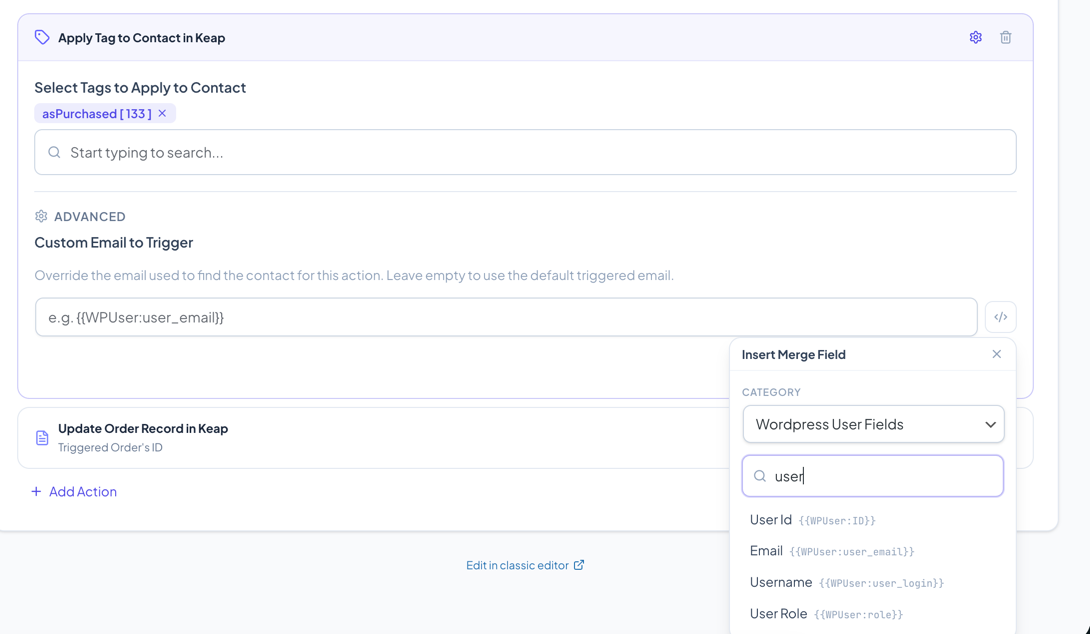The image size is (1090, 634).
Task: Click the magnifier icon in tag search field
Action: tap(55, 152)
